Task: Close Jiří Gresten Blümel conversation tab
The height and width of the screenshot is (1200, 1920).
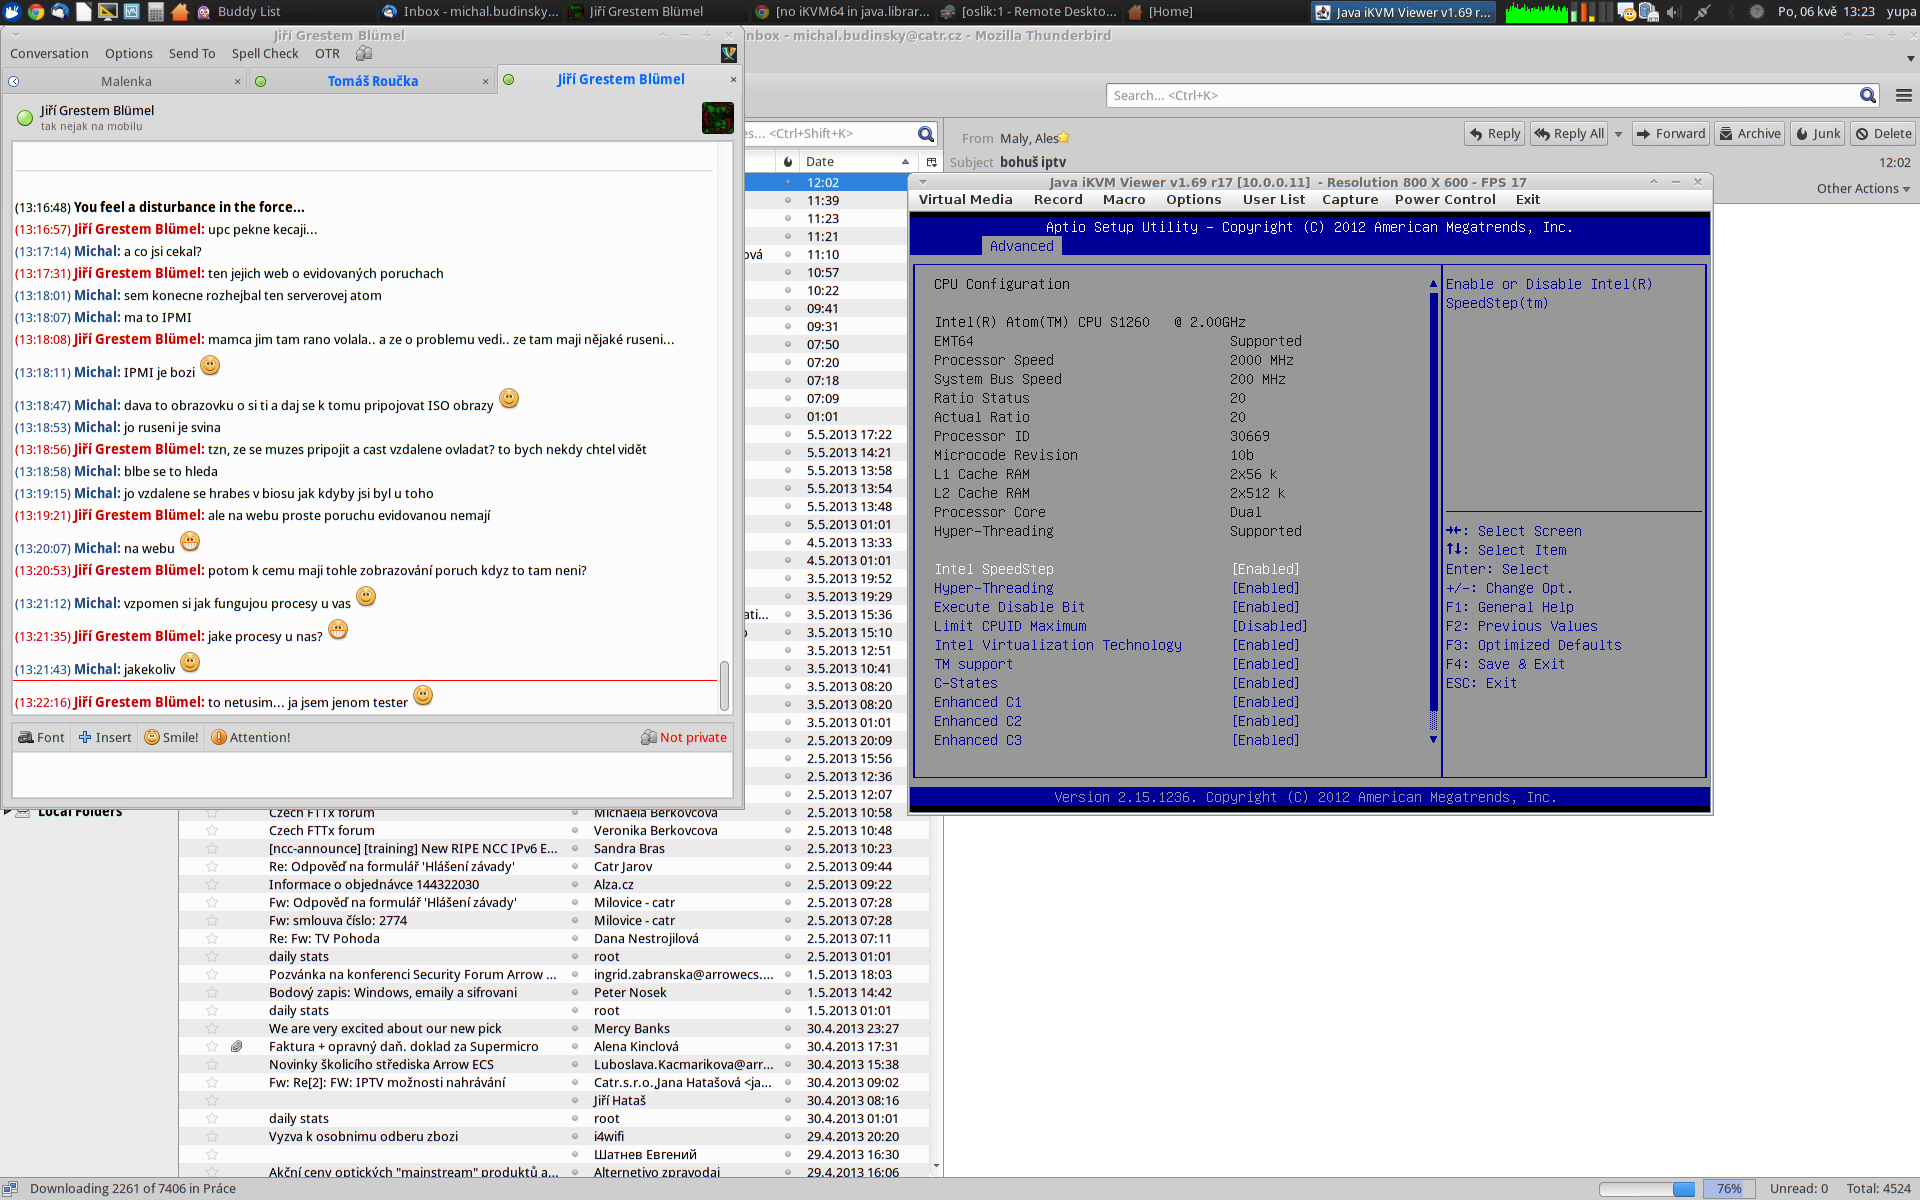Action: click(733, 79)
